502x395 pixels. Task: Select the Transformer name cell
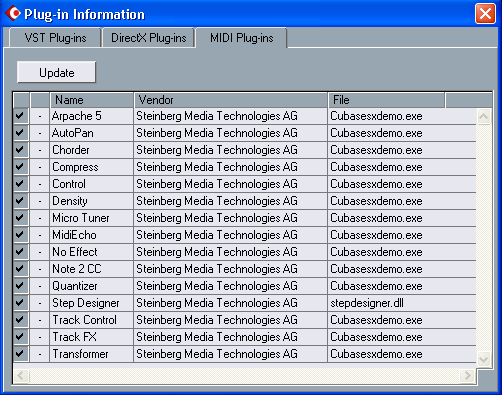pos(92,354)
